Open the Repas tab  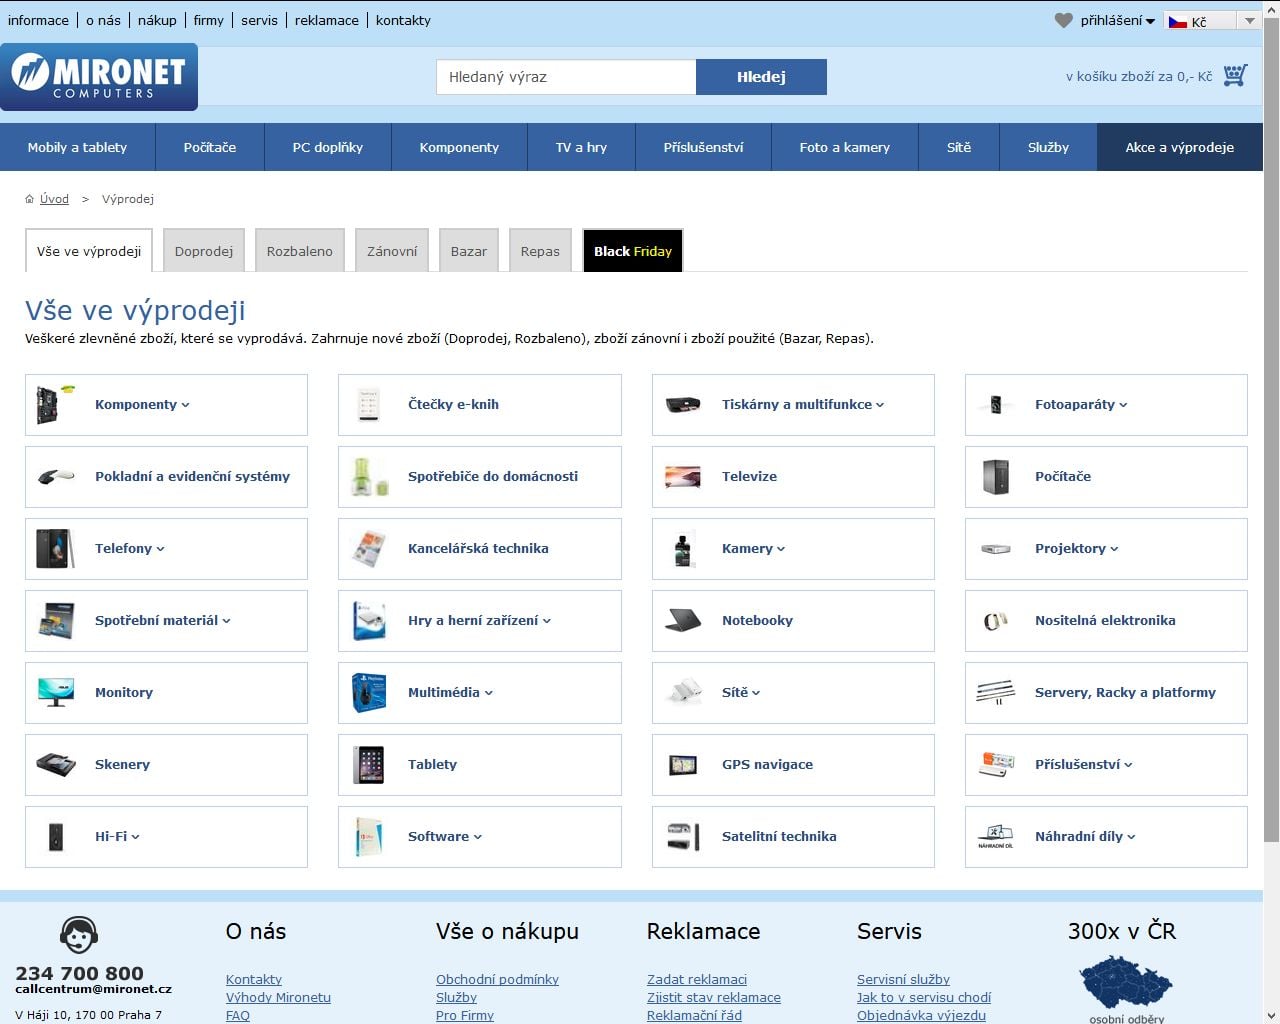[x=540, y=251]
